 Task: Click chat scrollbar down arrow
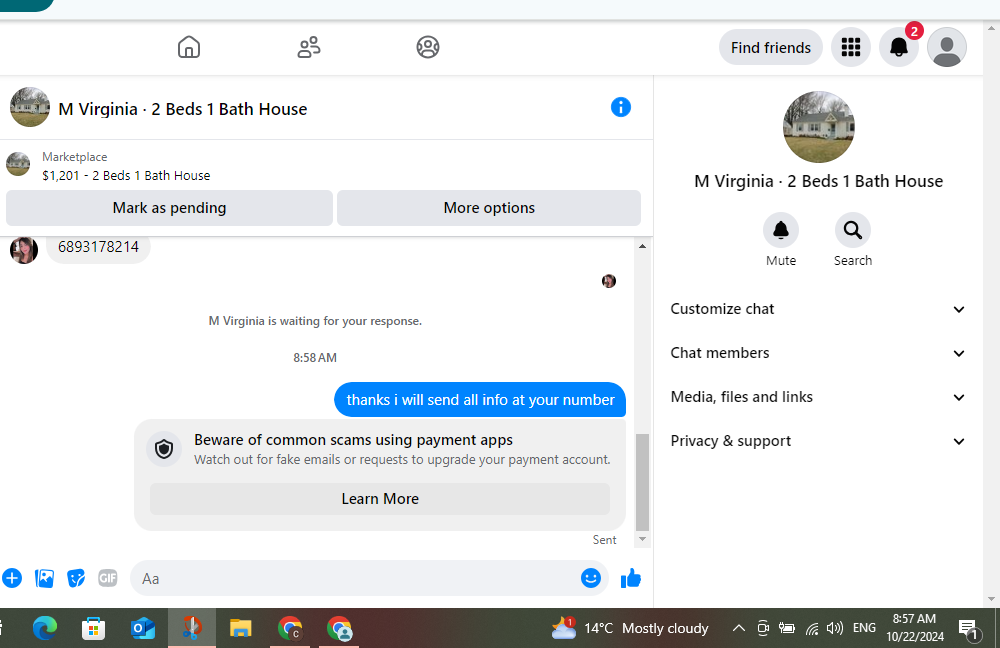tap(642, 540)
